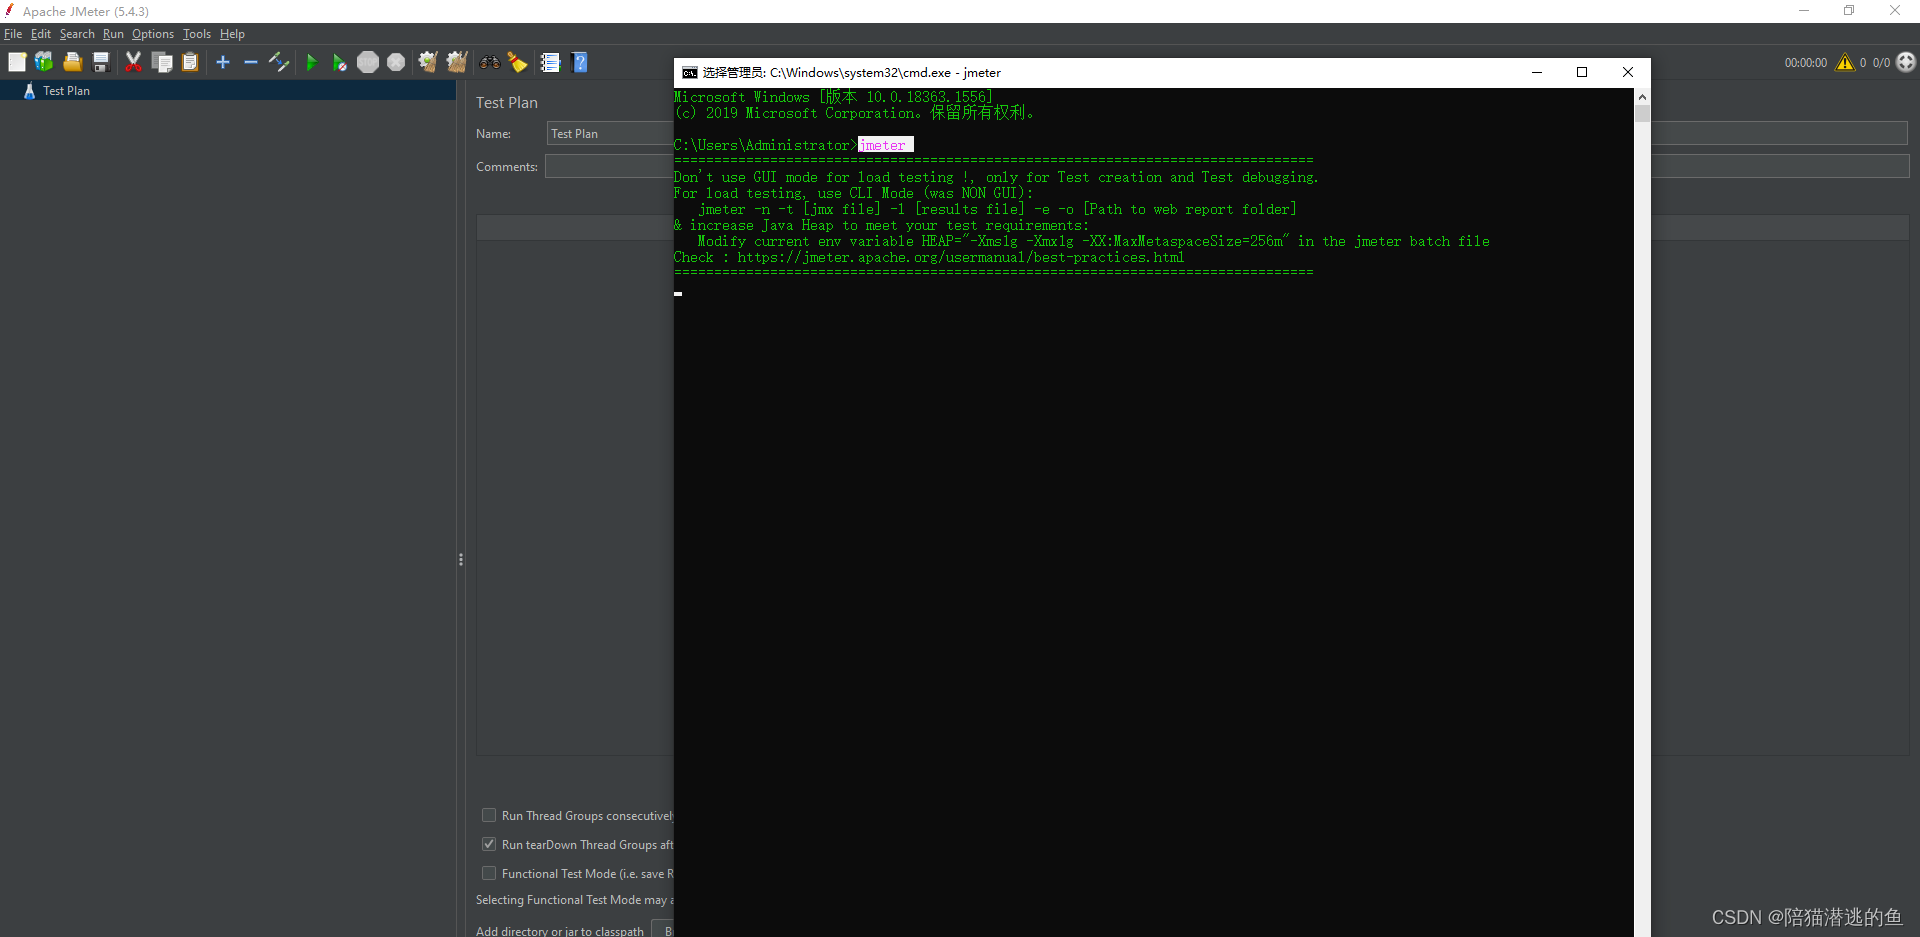
Task: Expand all nodes with plus icon
Action: coord(223,62)
